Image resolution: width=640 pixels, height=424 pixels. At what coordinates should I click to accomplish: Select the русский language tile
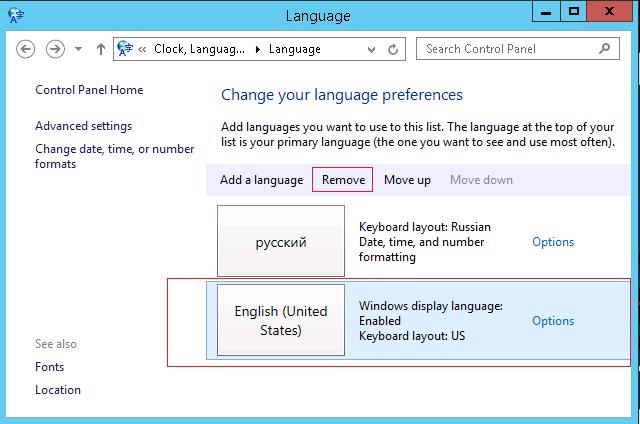(281, 242)
